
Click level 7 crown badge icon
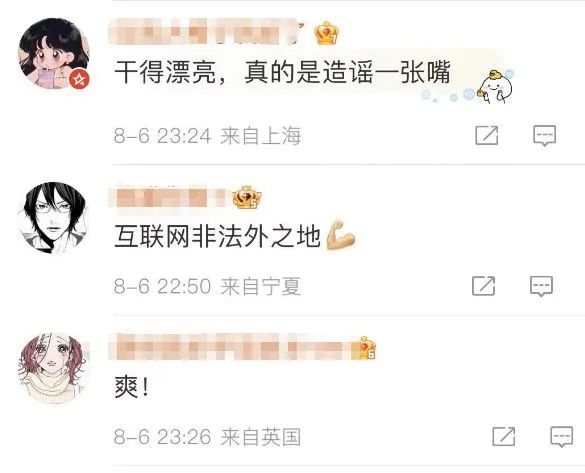pos(326,33)
